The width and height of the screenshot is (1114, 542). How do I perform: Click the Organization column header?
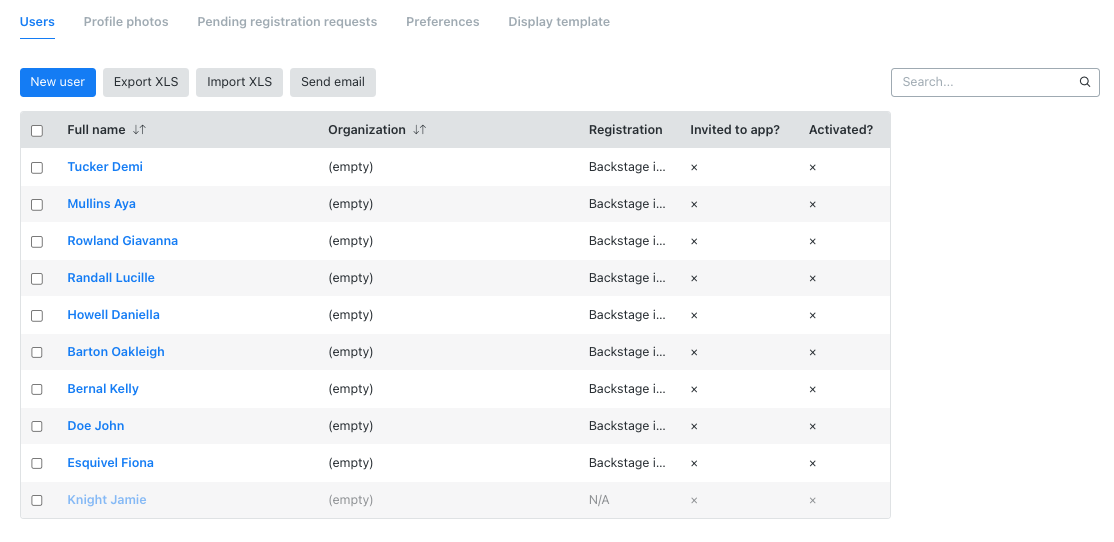pyautogui.click(x=367, y=130)
